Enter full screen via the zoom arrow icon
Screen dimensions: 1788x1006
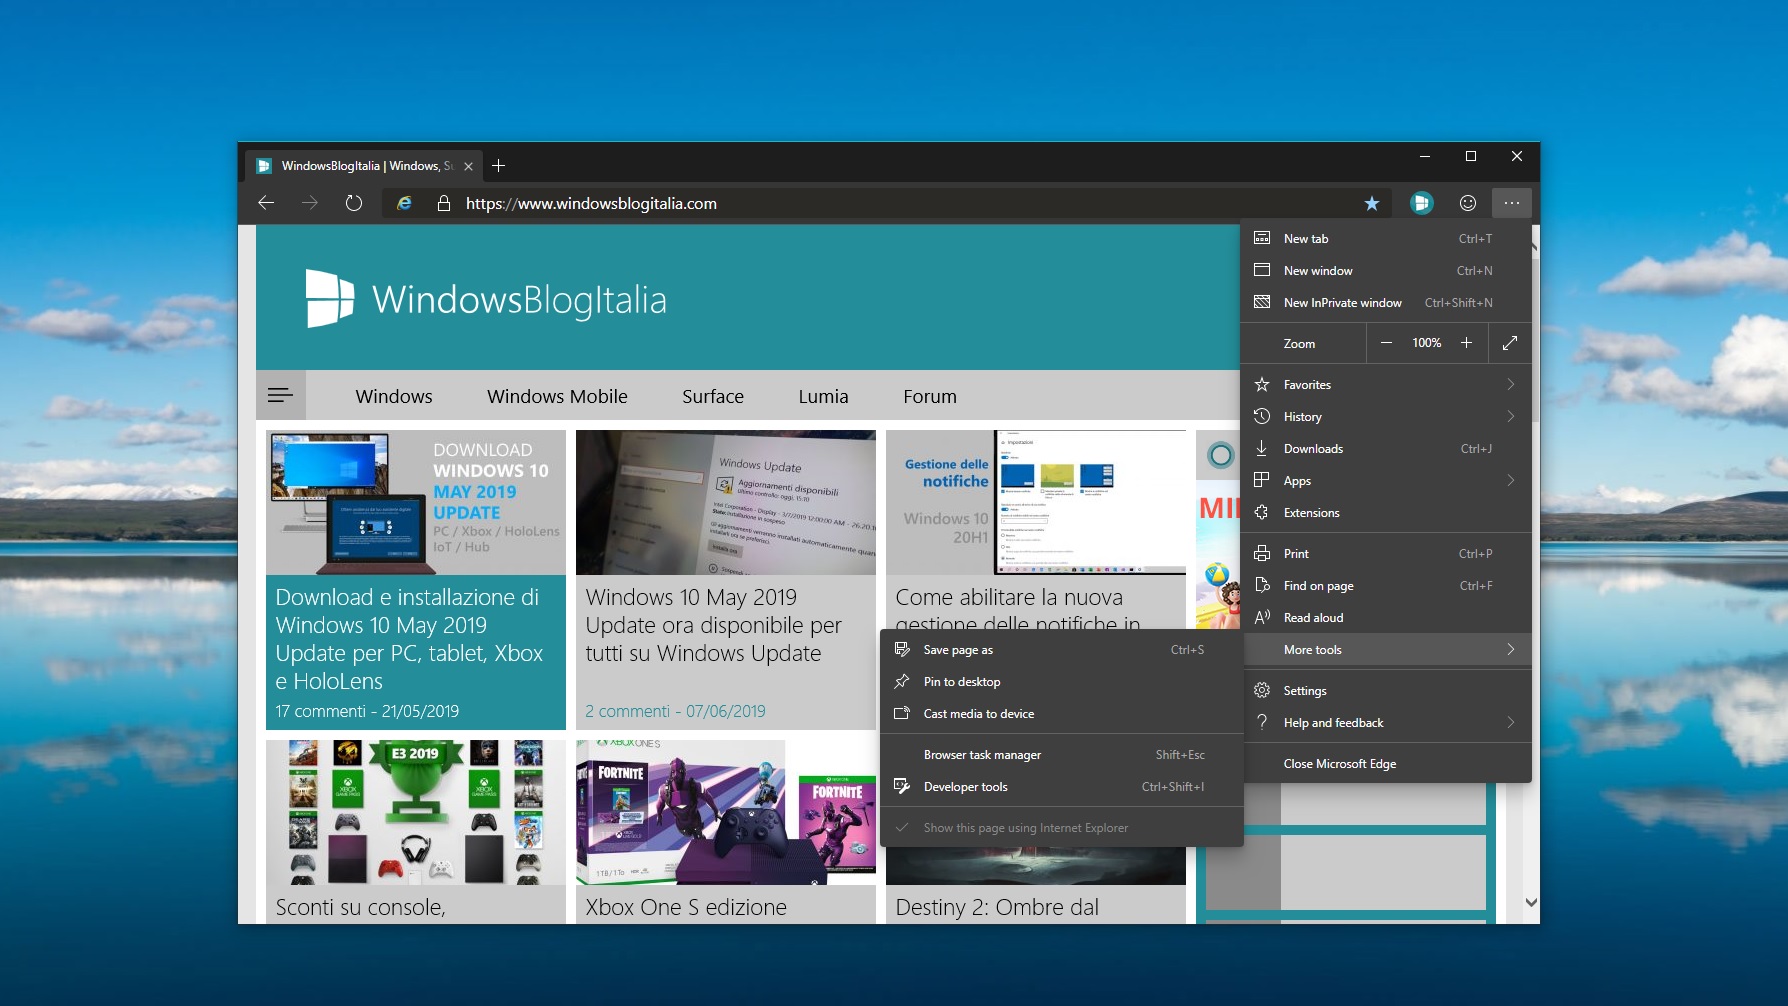point(1510,343)
